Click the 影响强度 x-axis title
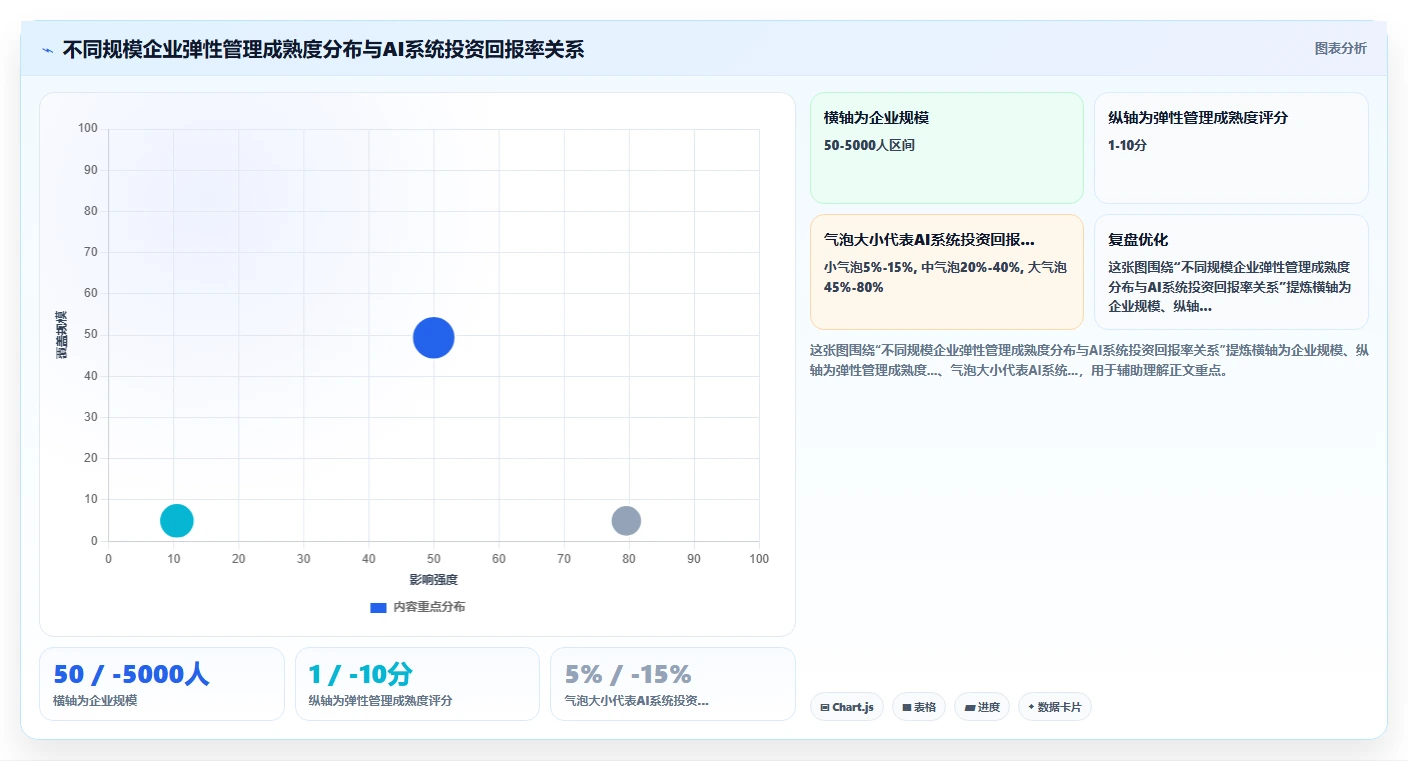The width and height of the screenshot is (1408, 761). (433, 580)
